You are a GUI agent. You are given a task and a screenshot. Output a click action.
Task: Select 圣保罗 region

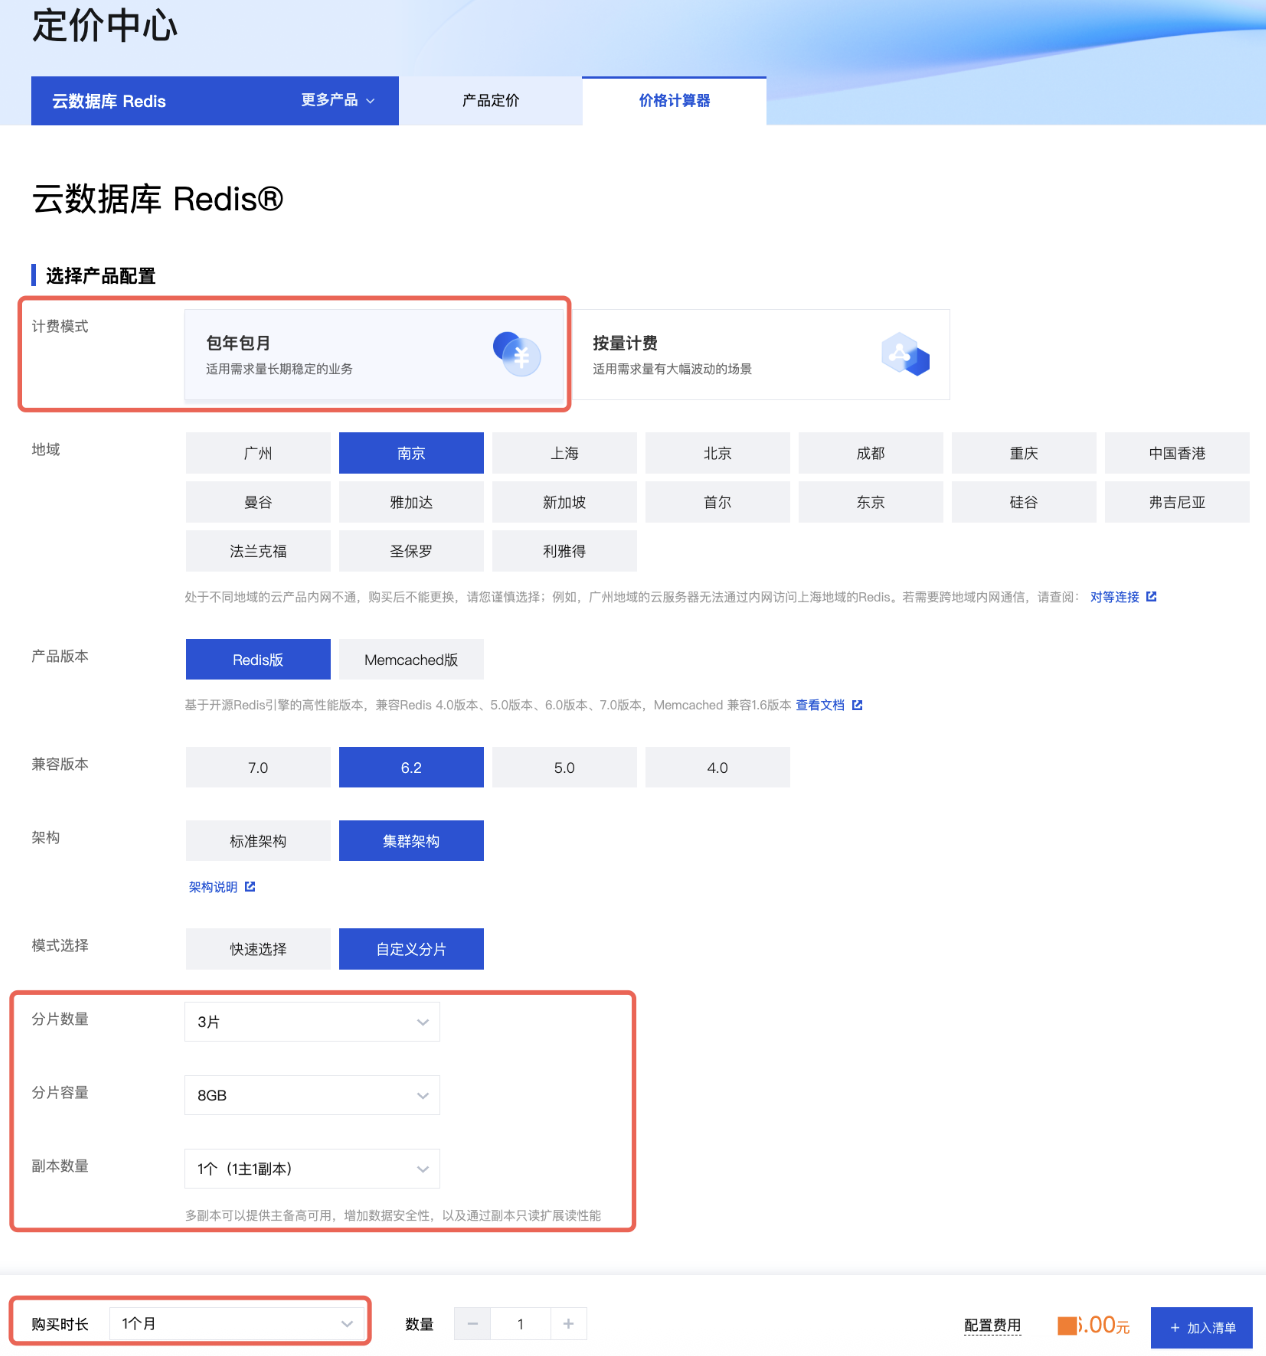tap(411, 551)
